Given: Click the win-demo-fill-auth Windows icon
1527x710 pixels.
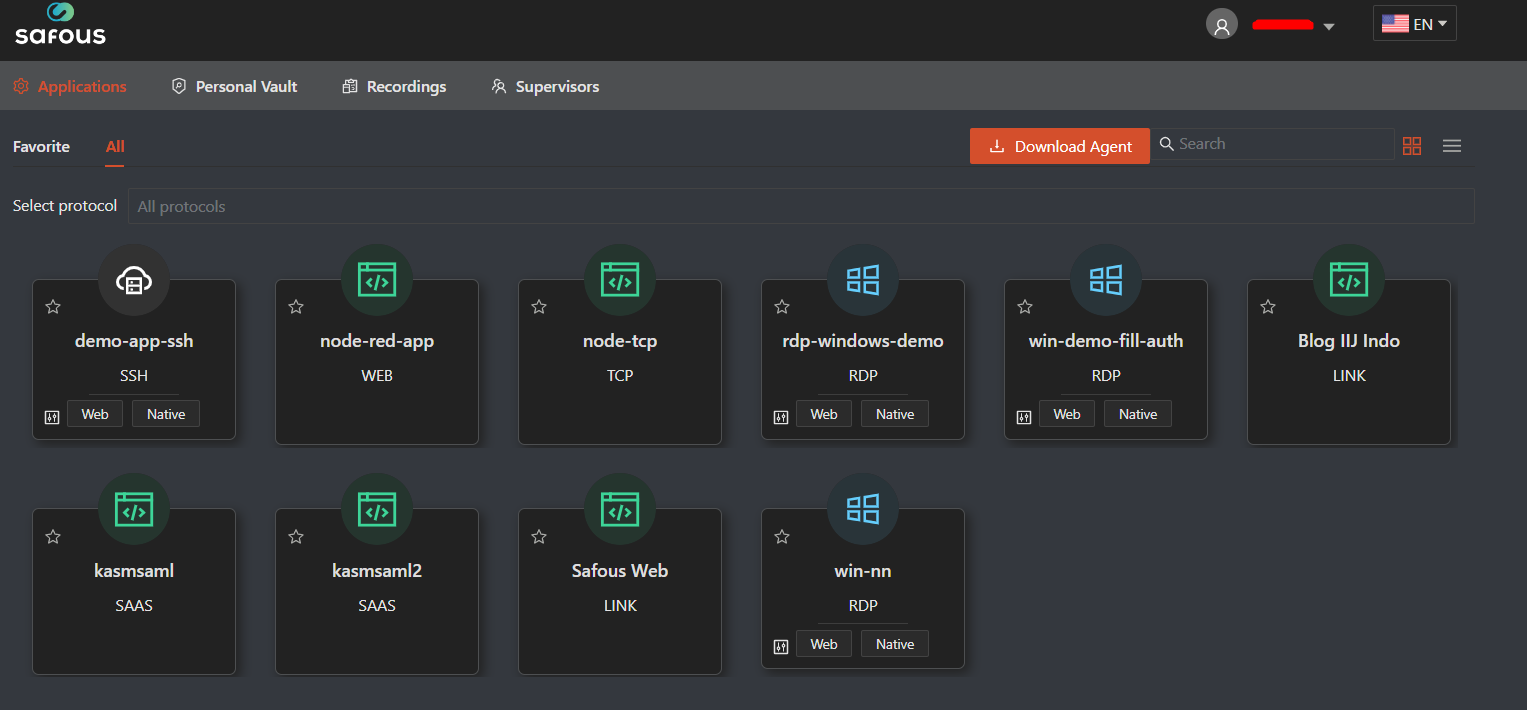Looking at the screenshot, I should (1106, 280).
